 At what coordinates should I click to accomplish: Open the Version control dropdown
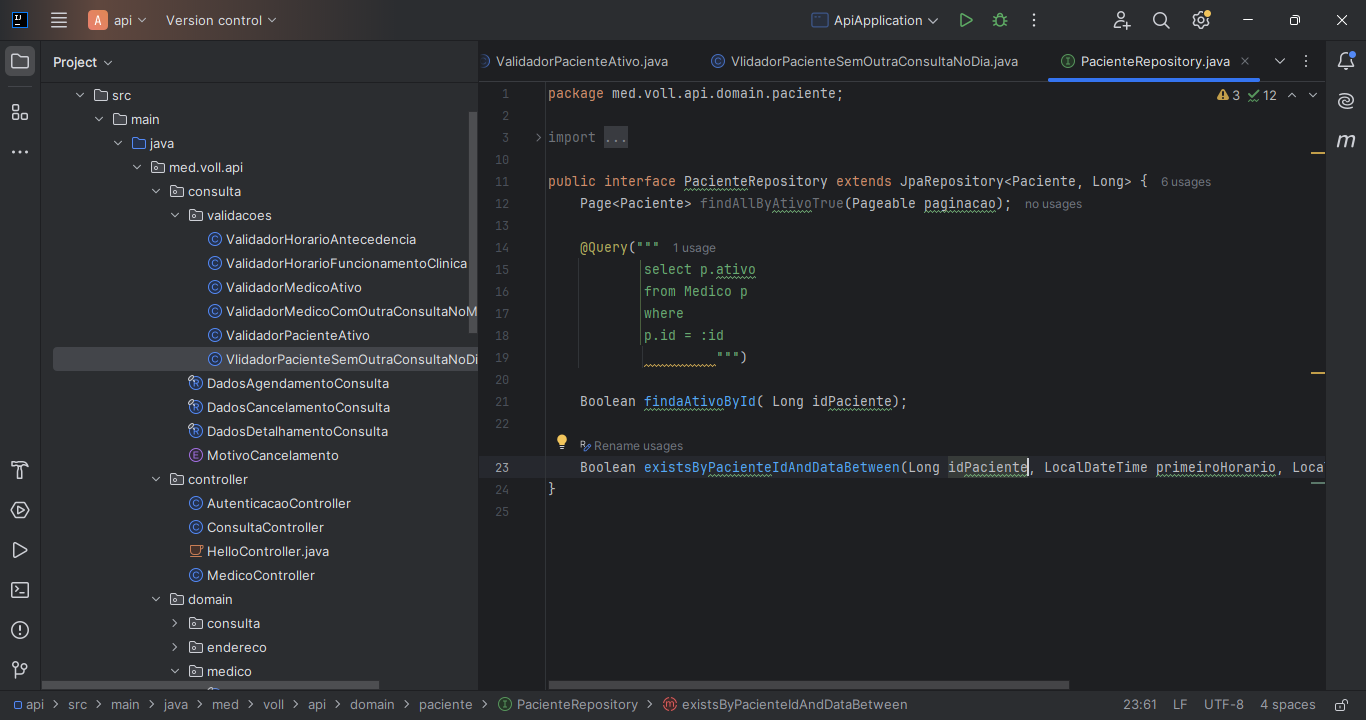(x=221, y=20)
